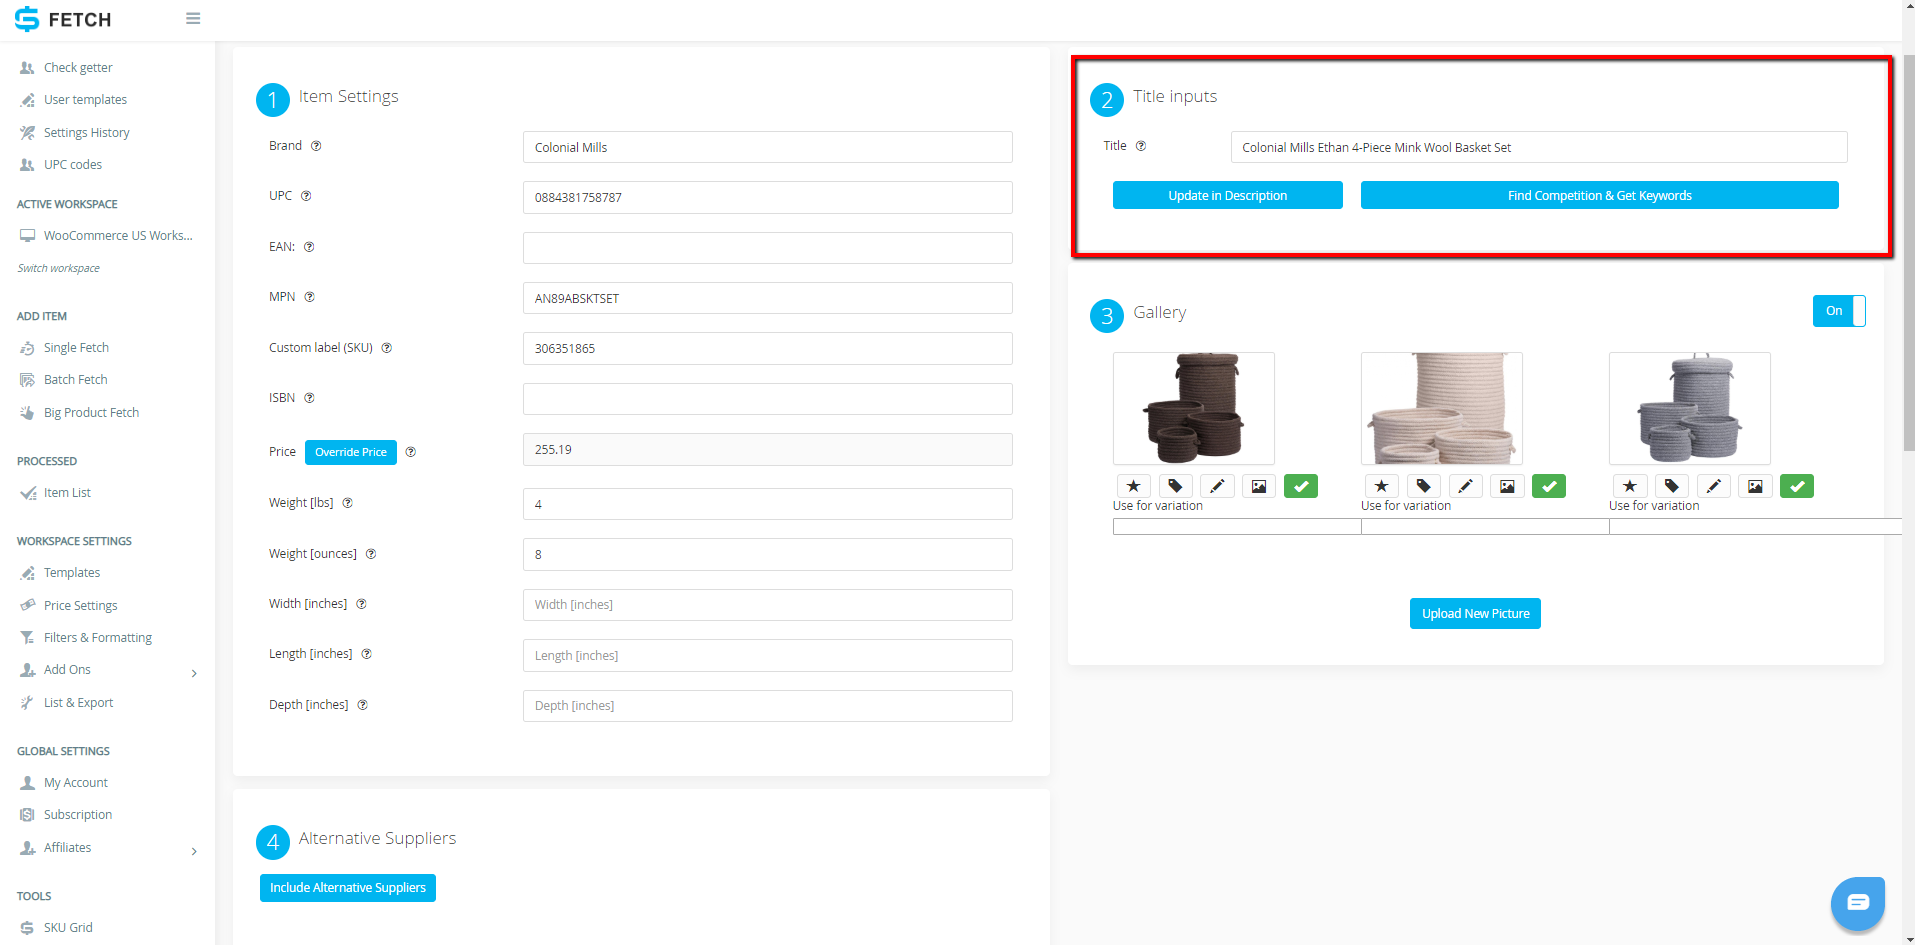The image size is (1915, 945).
Task: Click tag icon under gray basket image
Action: click(x=1671, y=486)
